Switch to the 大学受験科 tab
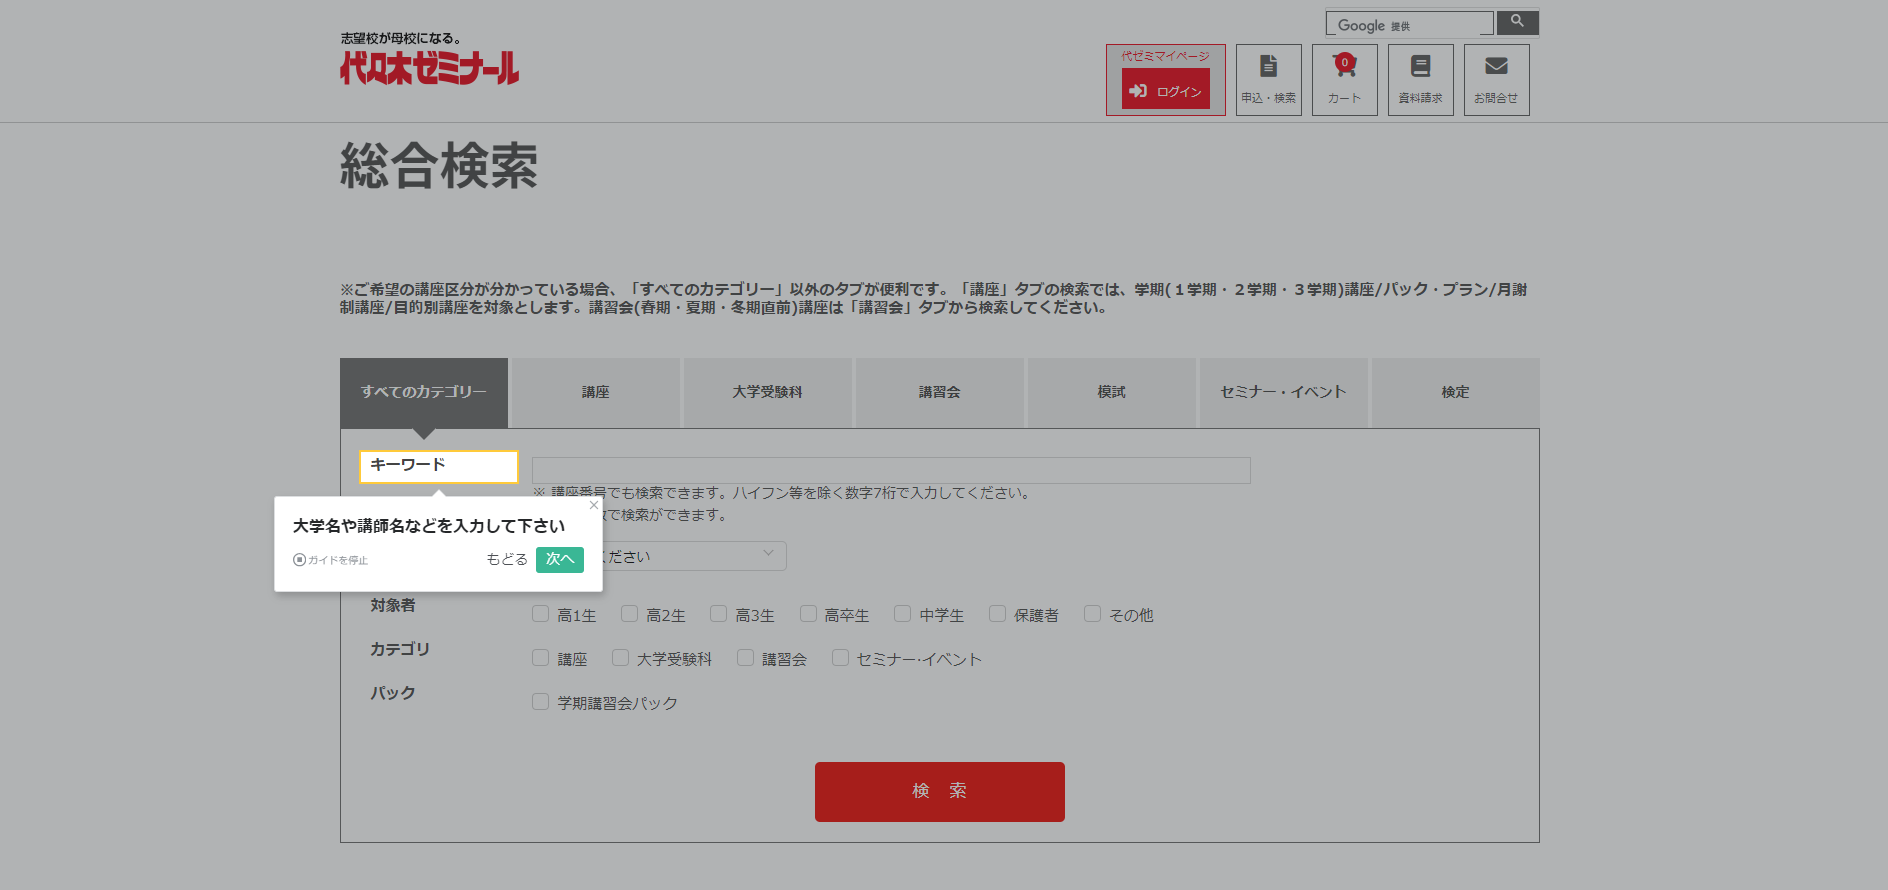The width and height of the screenshot is (1888, 890). [768, 392]
